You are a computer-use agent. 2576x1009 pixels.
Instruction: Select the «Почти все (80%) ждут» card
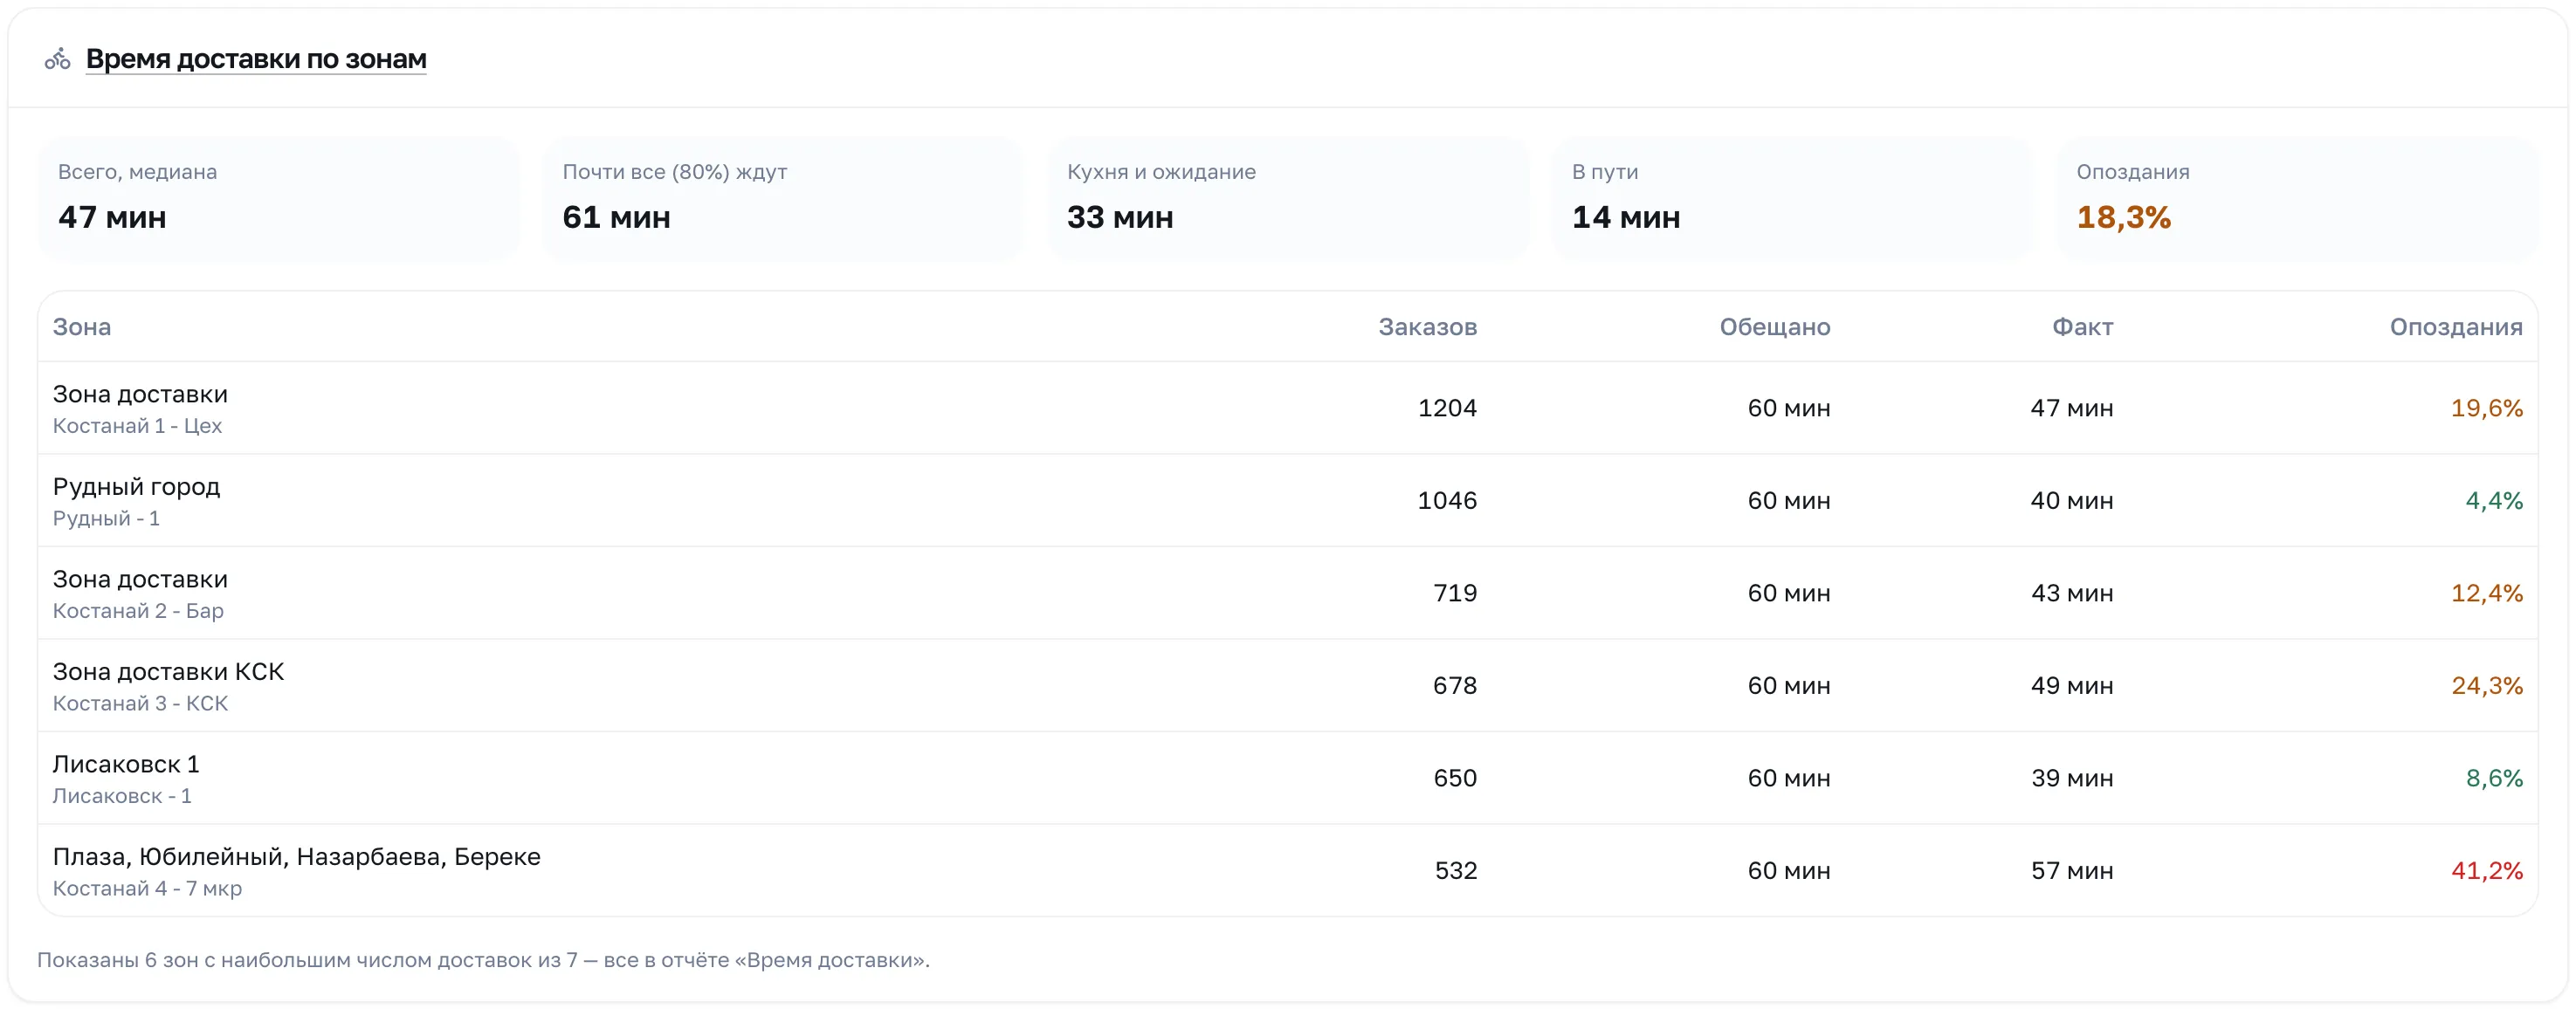[x=783, y=199]
